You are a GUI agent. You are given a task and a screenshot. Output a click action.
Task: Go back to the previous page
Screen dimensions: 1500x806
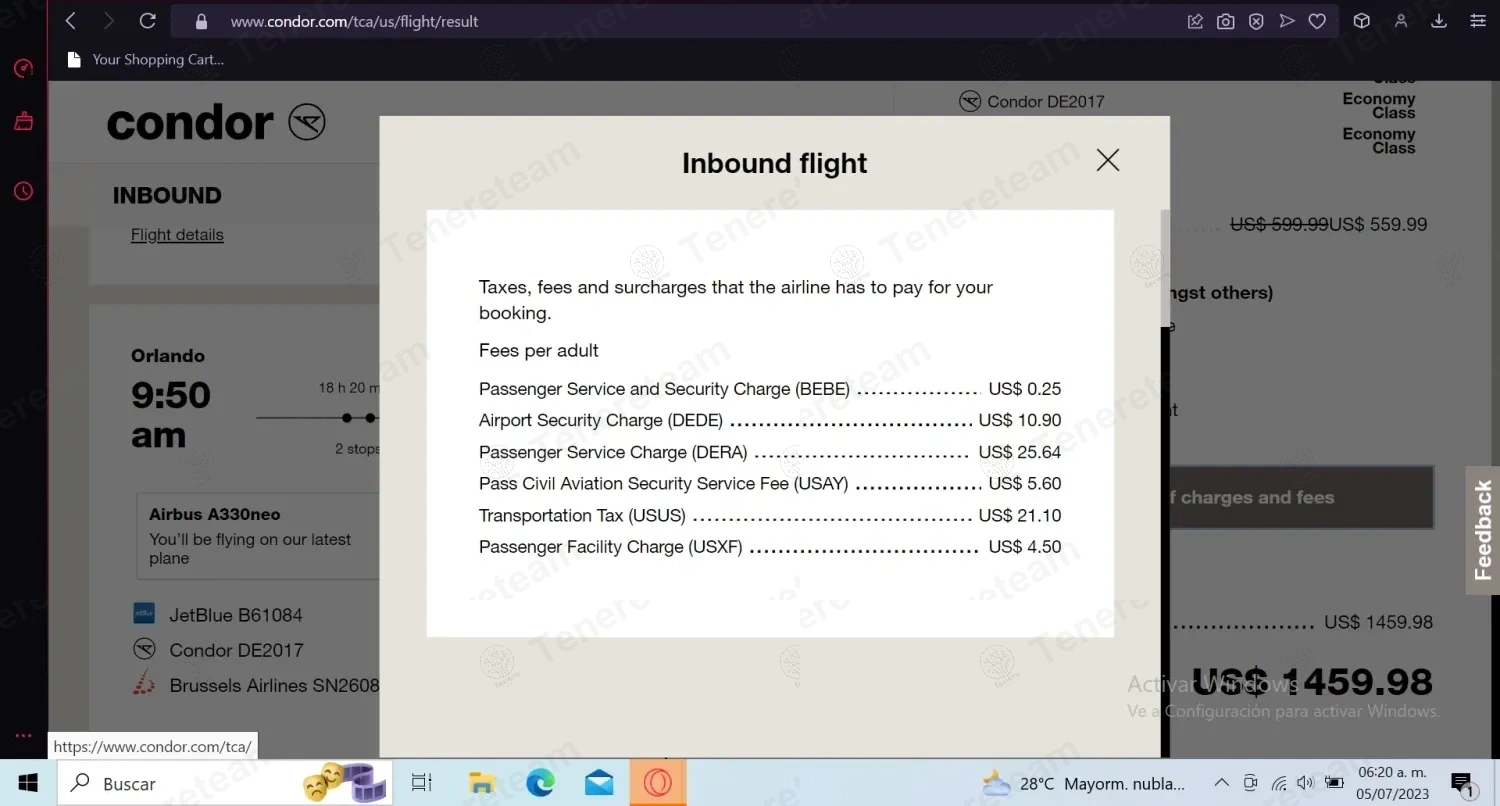(x=70, y=21)
